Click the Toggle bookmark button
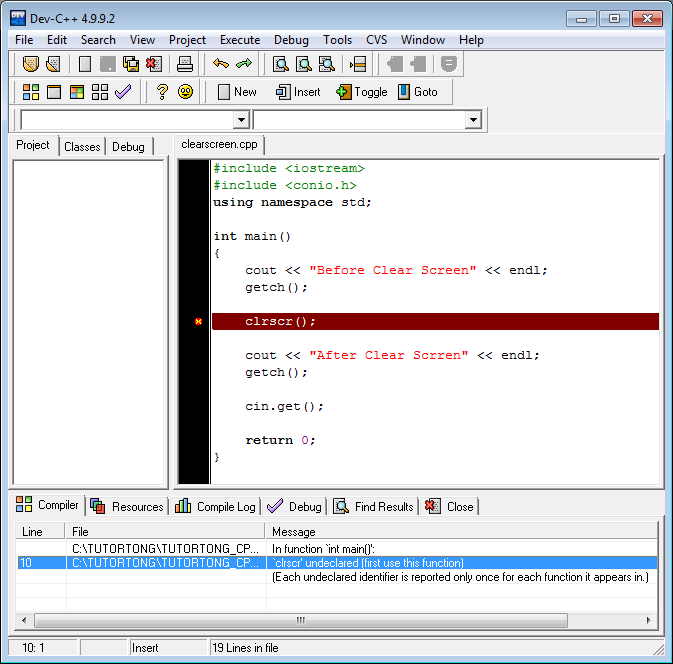Viewport: 673px width, 664px height. tap(362, 92)
